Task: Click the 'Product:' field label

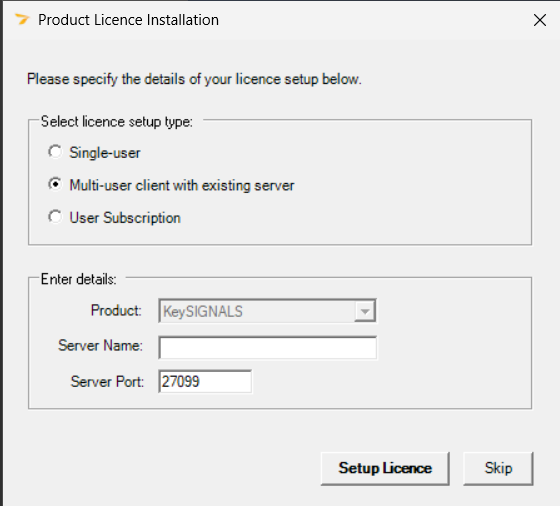Action: tap(116, 310)
